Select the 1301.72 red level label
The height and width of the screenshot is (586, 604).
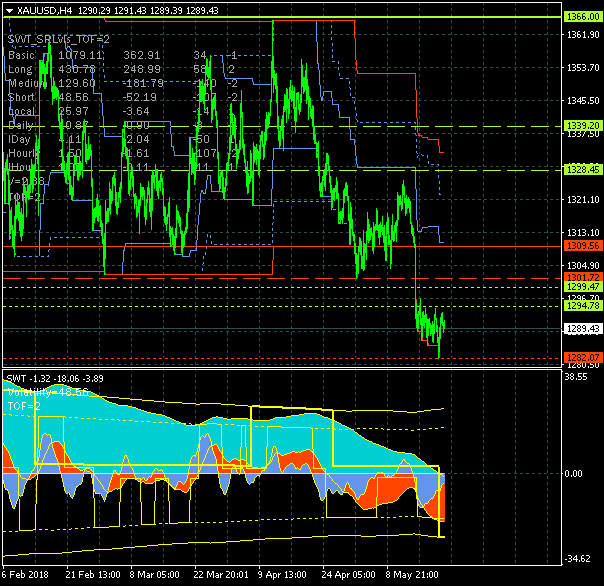(583, 277)
